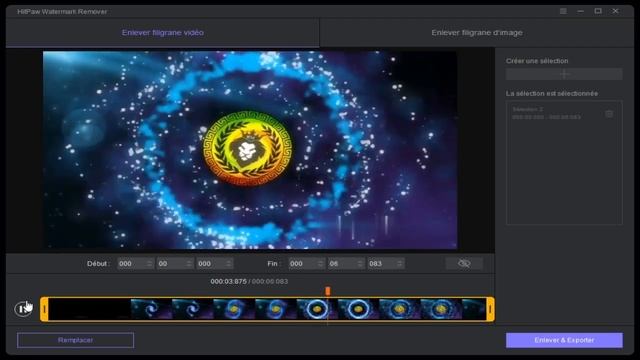Adjust Début seconds stepper arrows
This screenshot has height=360, width=640.
click(189, 264)
